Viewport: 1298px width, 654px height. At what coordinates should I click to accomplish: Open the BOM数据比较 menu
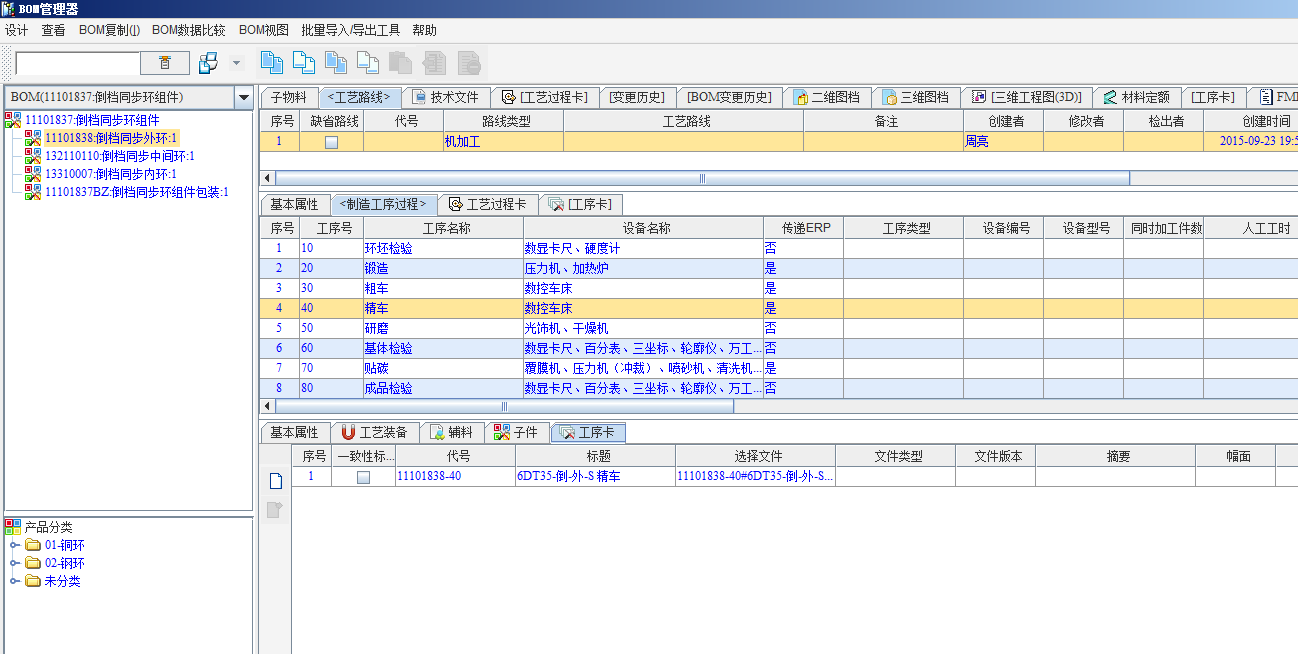188,31
